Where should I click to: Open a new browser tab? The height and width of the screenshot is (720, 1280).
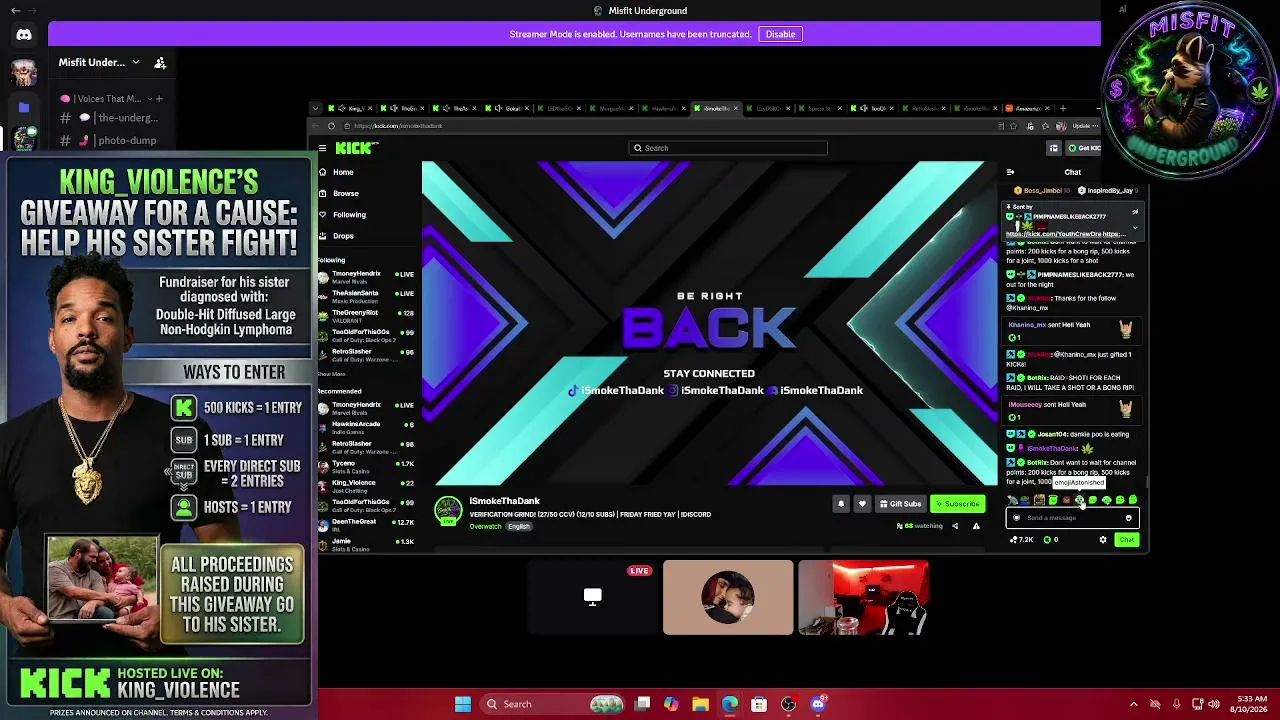(x=1063, y=108)
